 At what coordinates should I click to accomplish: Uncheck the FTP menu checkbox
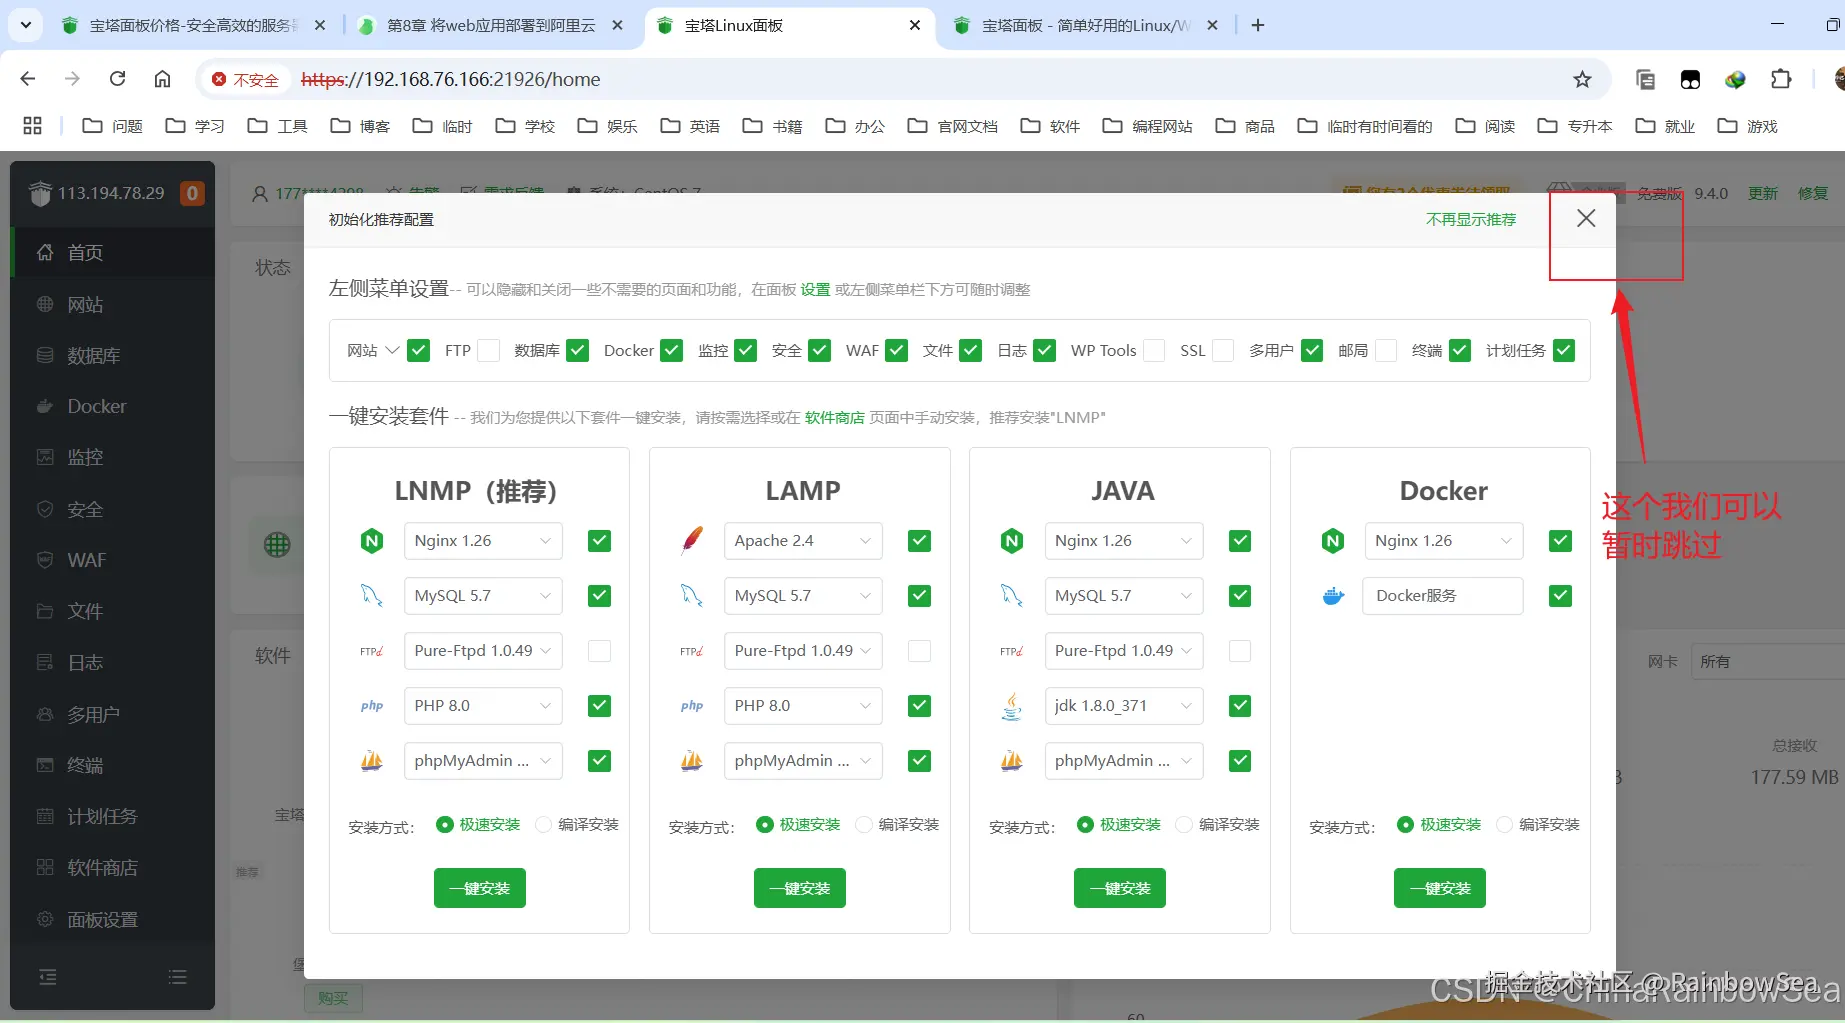point(489,351)
